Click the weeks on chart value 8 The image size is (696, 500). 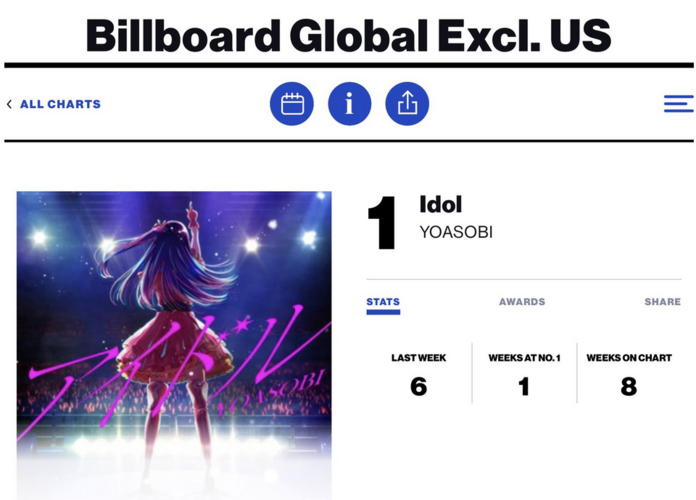click(629, 386)
